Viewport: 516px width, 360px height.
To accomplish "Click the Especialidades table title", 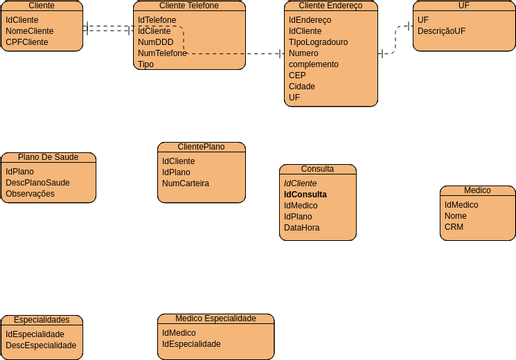I will (x=41, y=320).
